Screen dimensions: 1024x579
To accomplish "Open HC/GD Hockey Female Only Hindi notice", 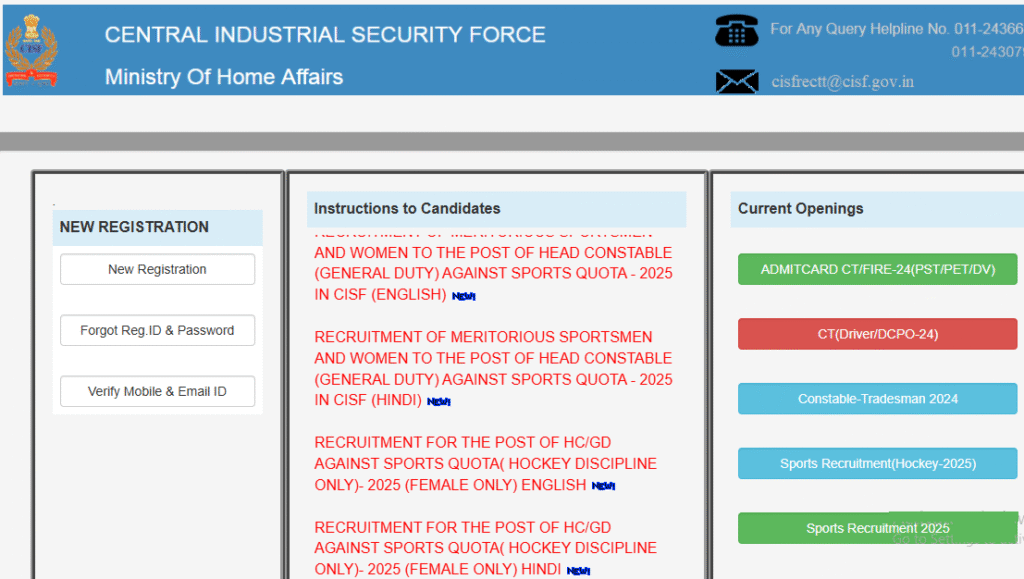I will [x=485, y=548].
